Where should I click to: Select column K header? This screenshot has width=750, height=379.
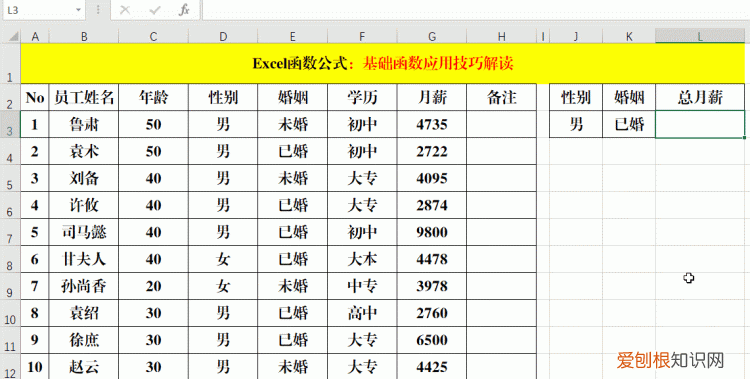tap(629, 36)
